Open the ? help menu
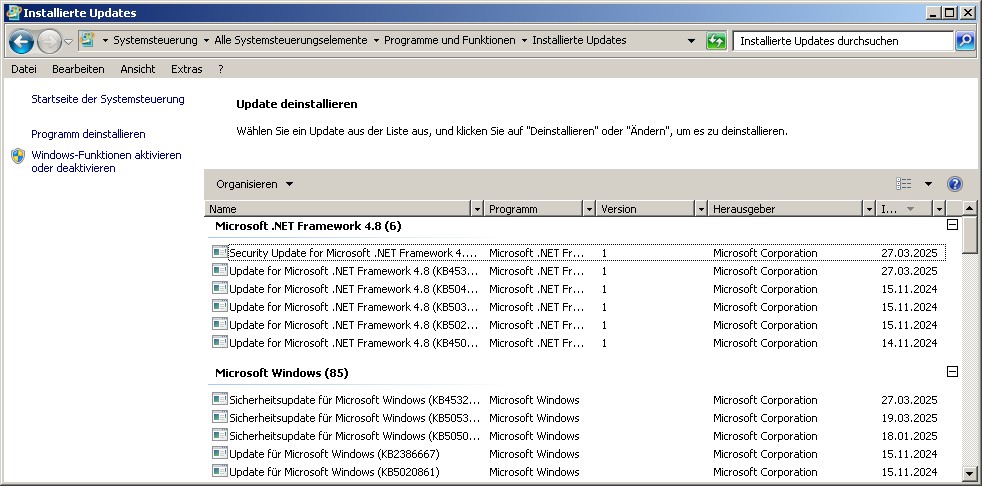982x486 pixels. pyautogui.click(x=220, y=69)
